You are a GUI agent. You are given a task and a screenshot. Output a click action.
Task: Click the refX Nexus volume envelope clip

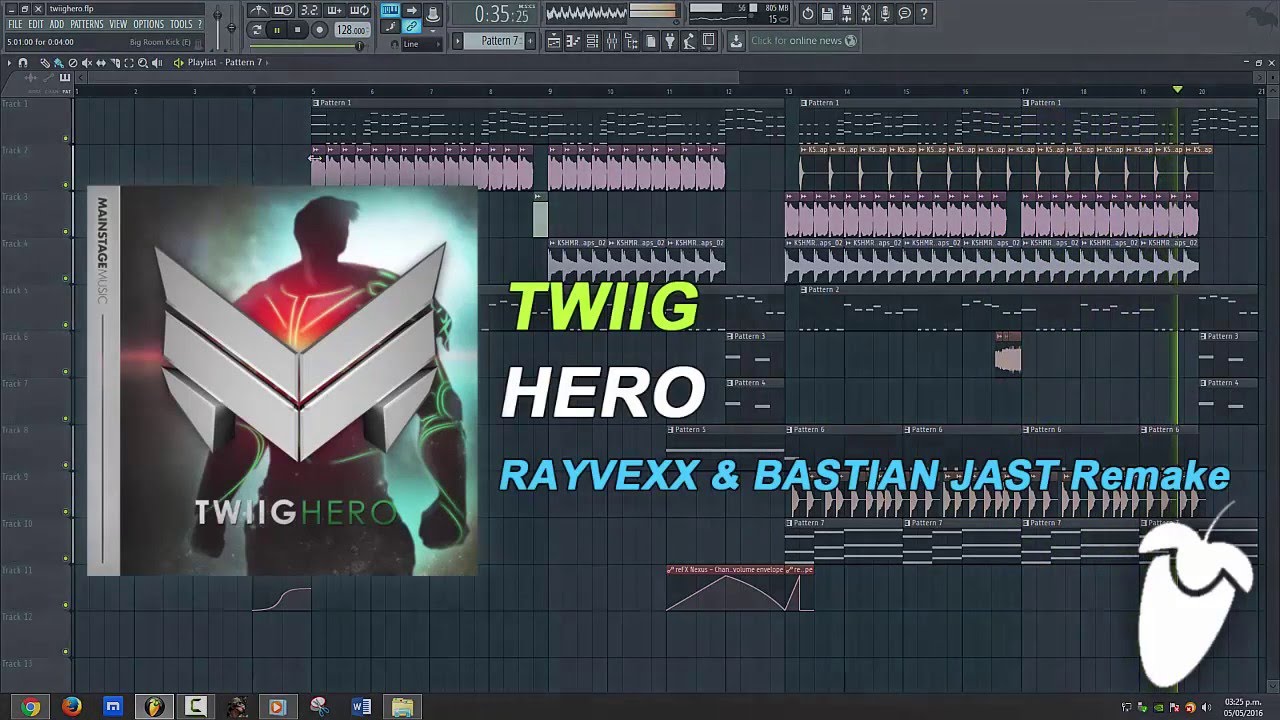pos(726,588)
